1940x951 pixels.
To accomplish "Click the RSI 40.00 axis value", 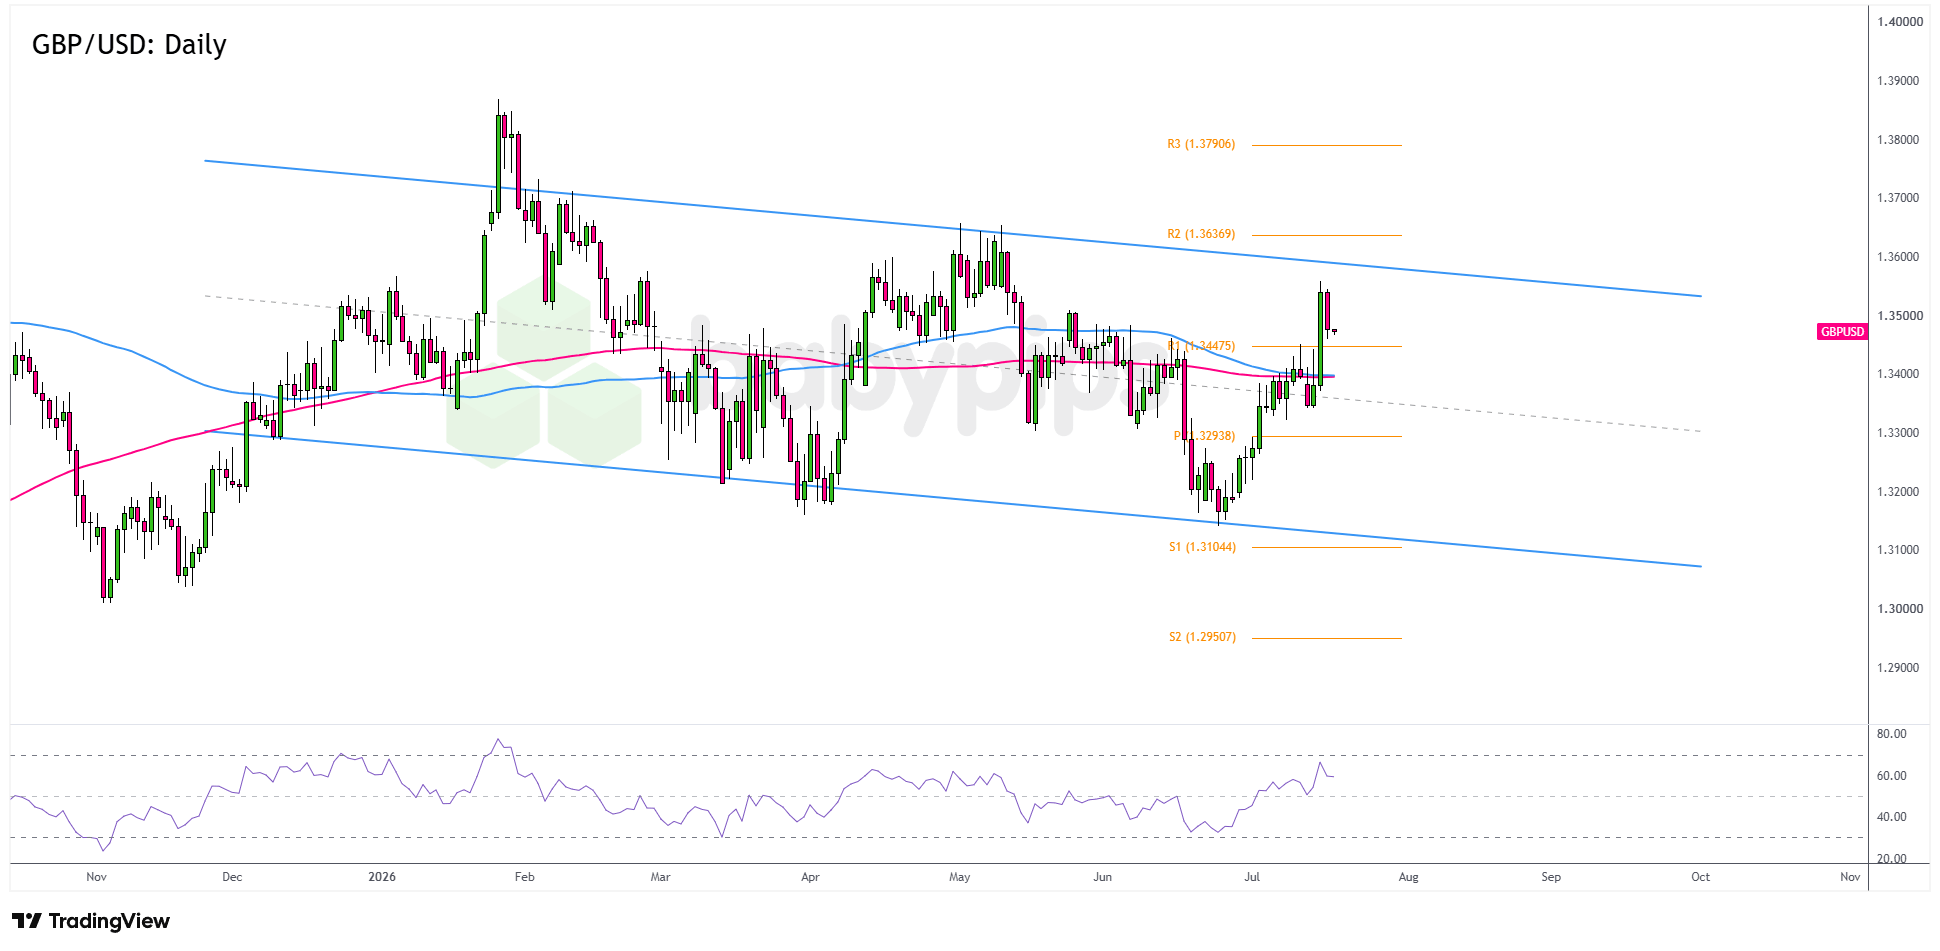I will click(x=1892, y=817).
